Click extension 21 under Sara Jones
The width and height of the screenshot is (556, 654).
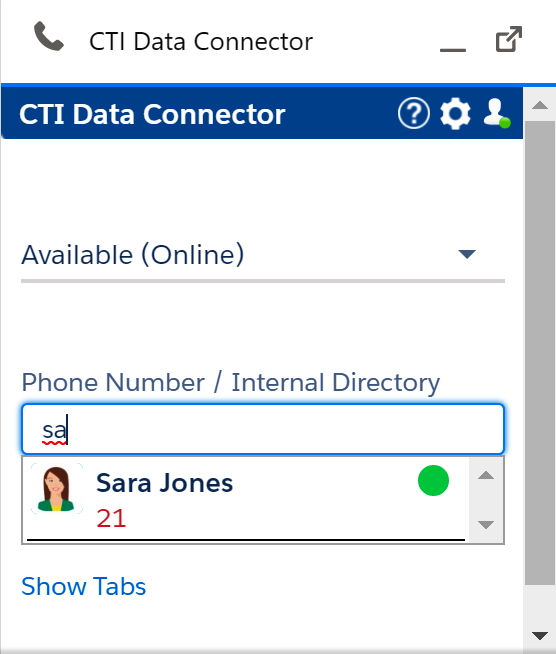tap(111, 518)
